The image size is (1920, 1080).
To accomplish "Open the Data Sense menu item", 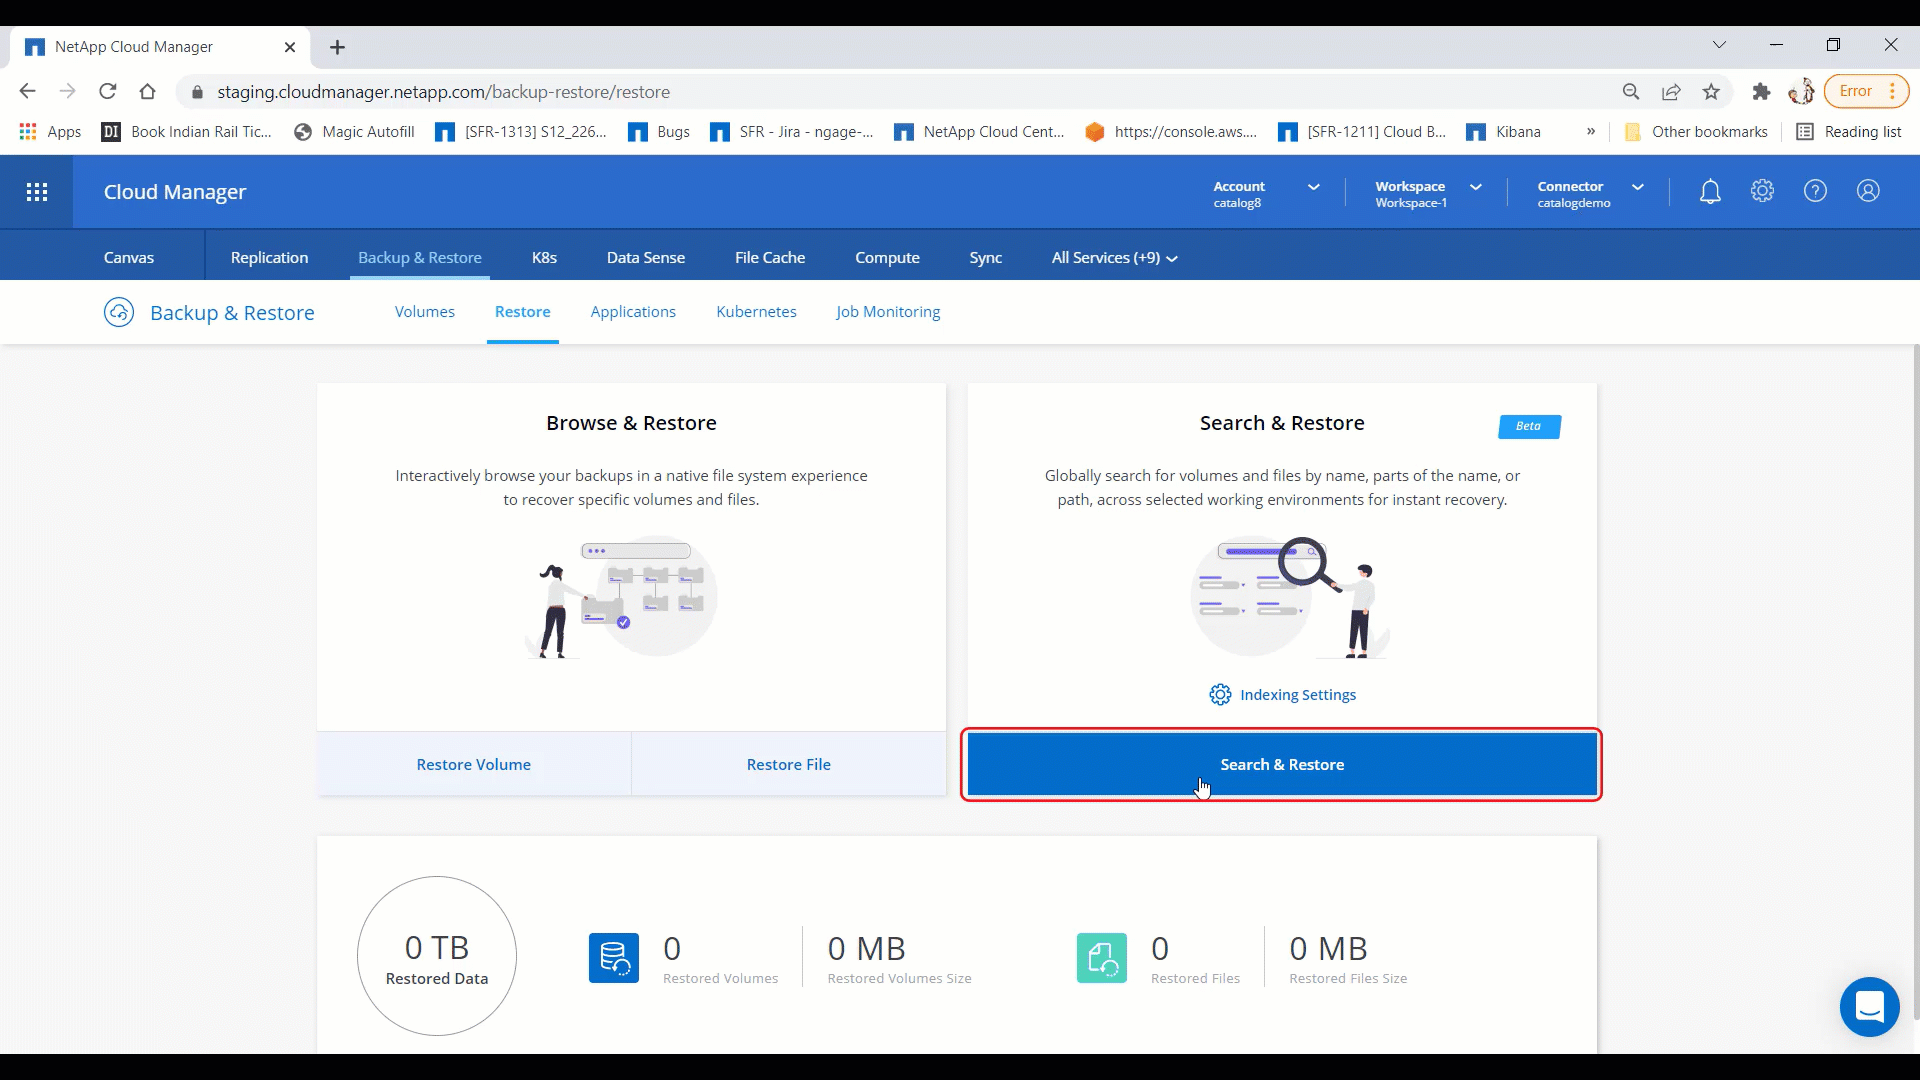I will coord(645,258).
